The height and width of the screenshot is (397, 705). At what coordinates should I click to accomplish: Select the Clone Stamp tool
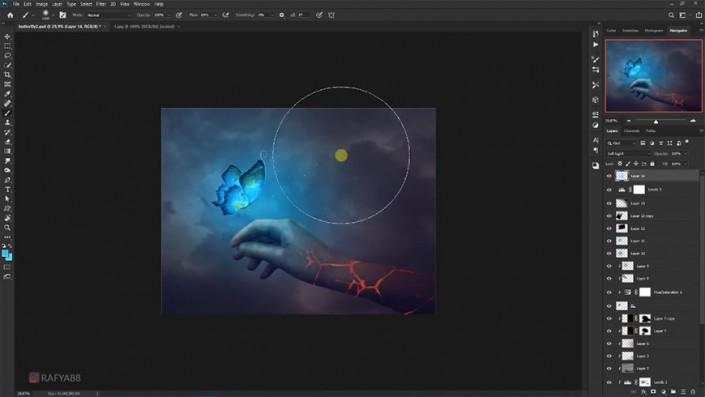tap(7, 122)
